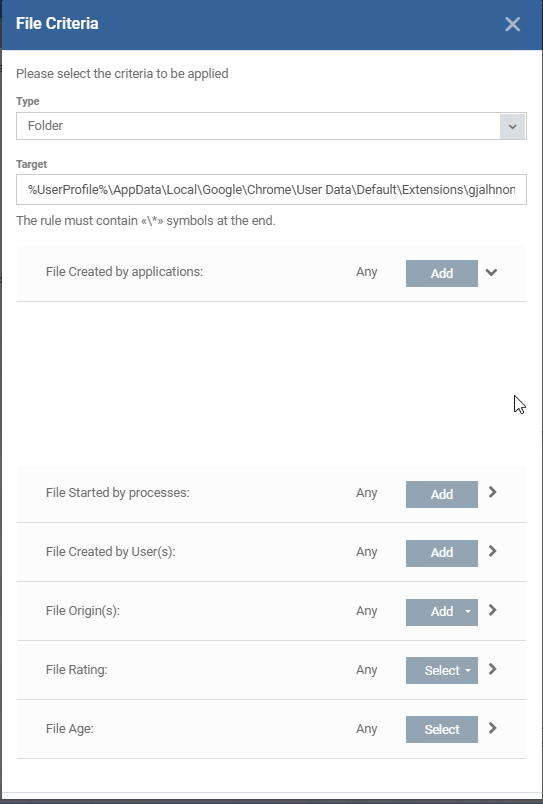Screen dimensions: 543x804
Task: Collapse the File Created by applications section
Action: coord(491,272)
